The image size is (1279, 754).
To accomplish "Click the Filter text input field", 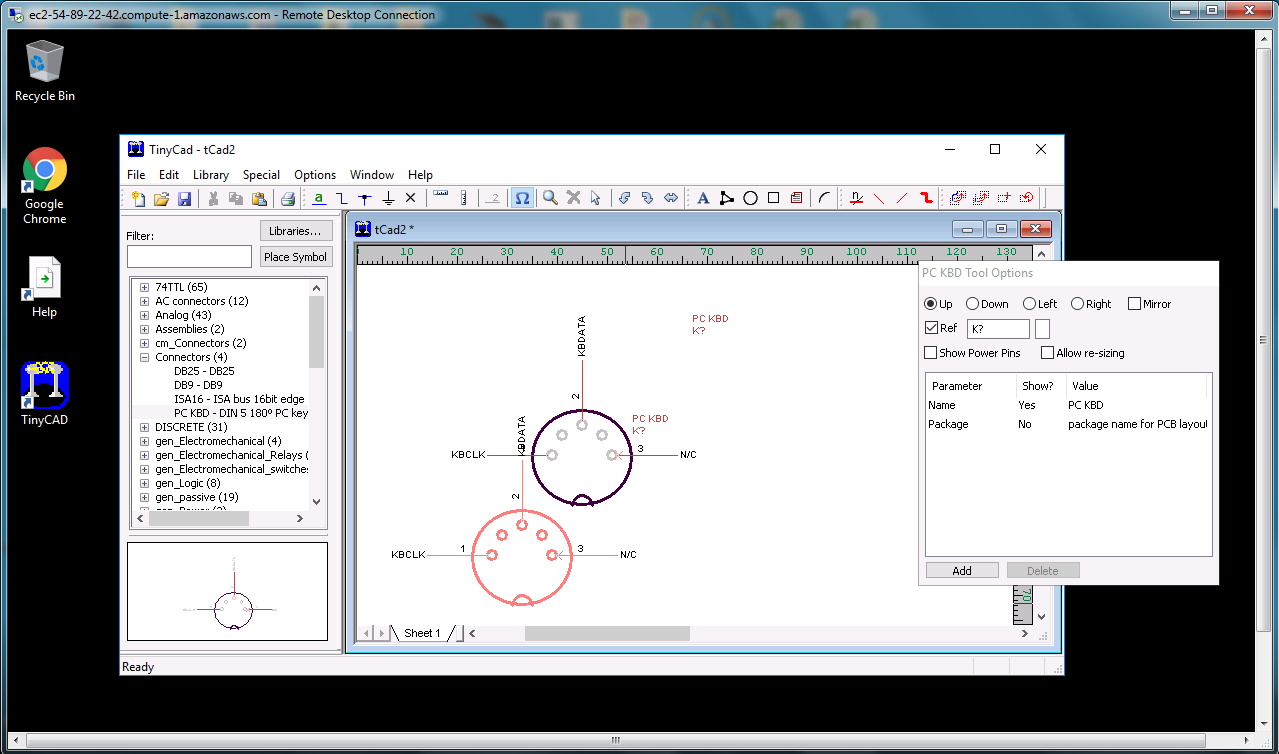I will coord(189,257).
